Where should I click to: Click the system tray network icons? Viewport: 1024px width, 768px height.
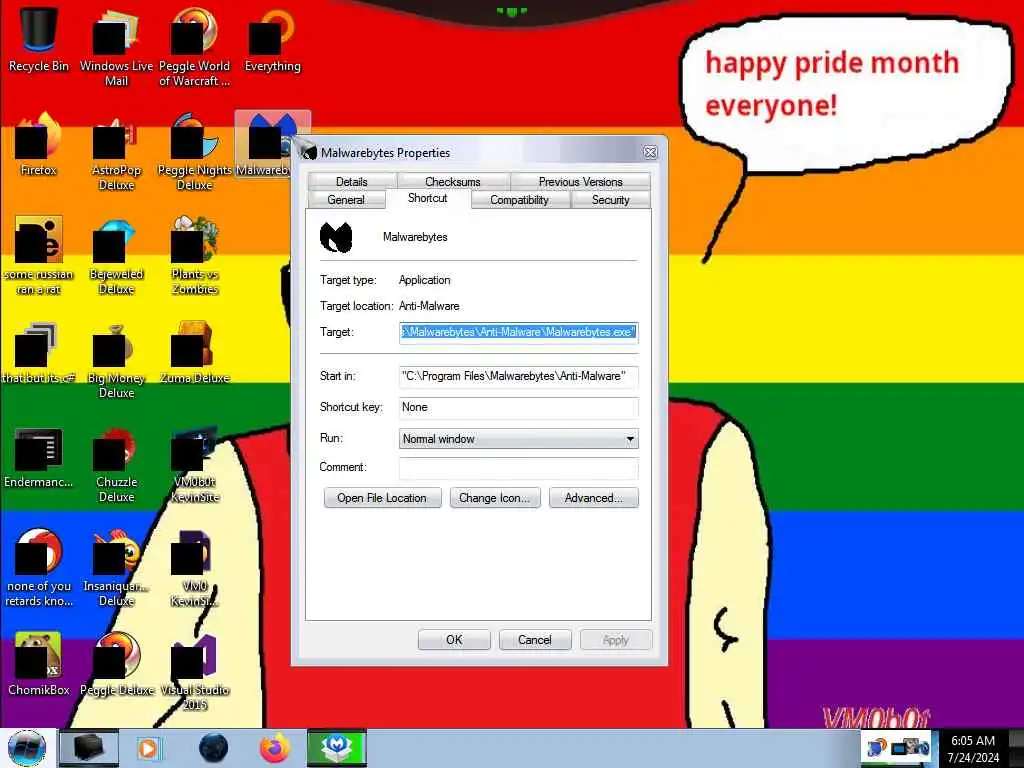click(x=898, y=747)
